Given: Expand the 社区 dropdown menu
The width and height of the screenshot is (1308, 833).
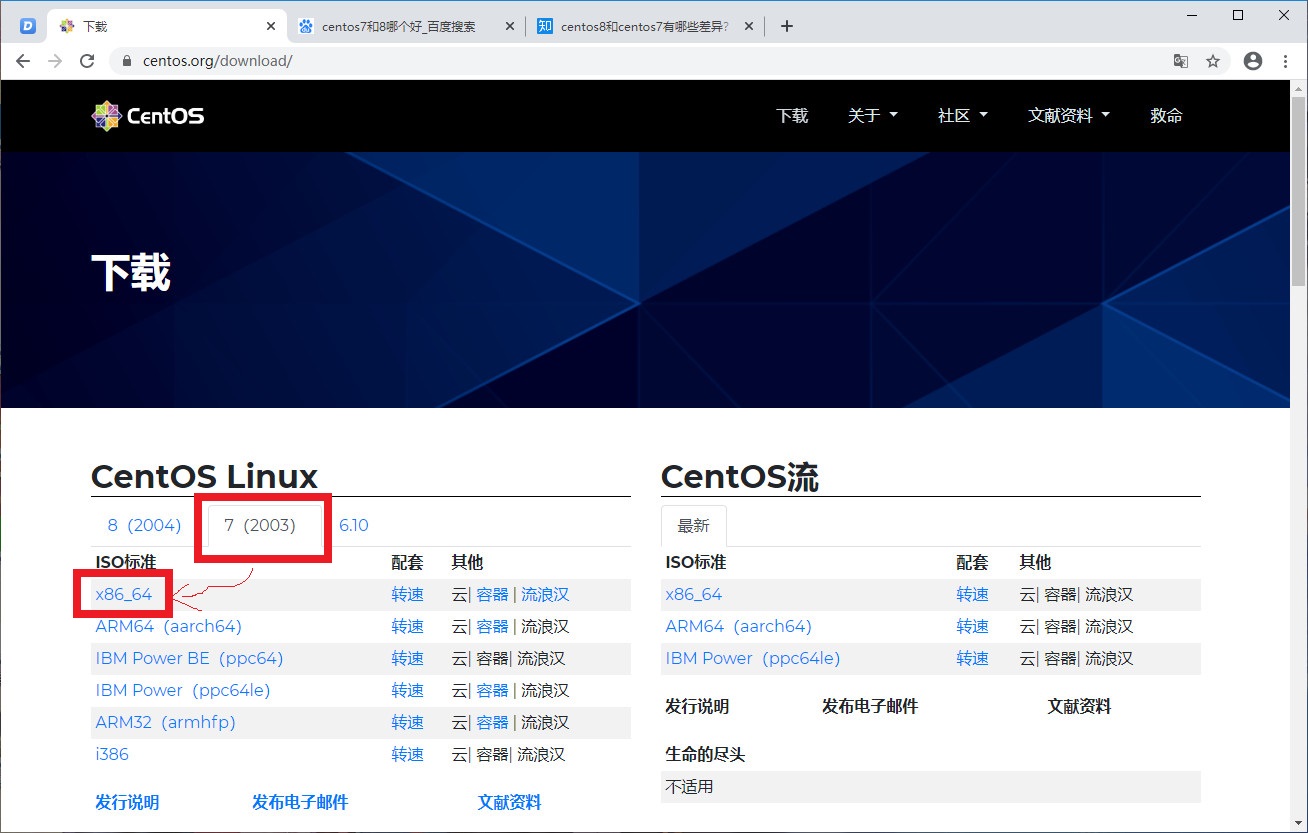Looking at the screenshot, I should [x=963, y=116].
